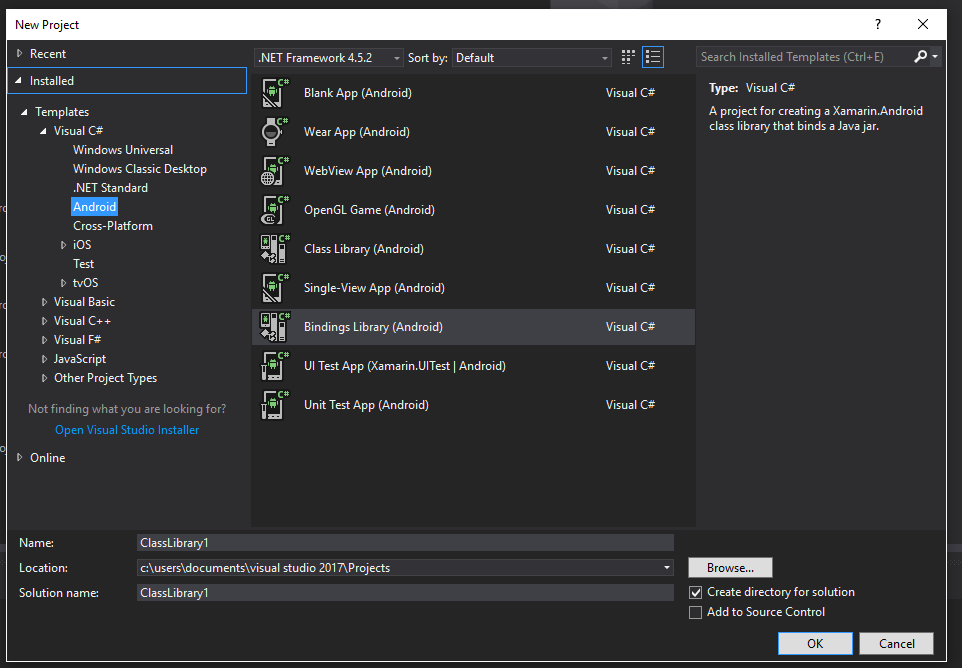Click the Wear App watch icon
This screenshot has width=962, height=668.
coord(274,132)
